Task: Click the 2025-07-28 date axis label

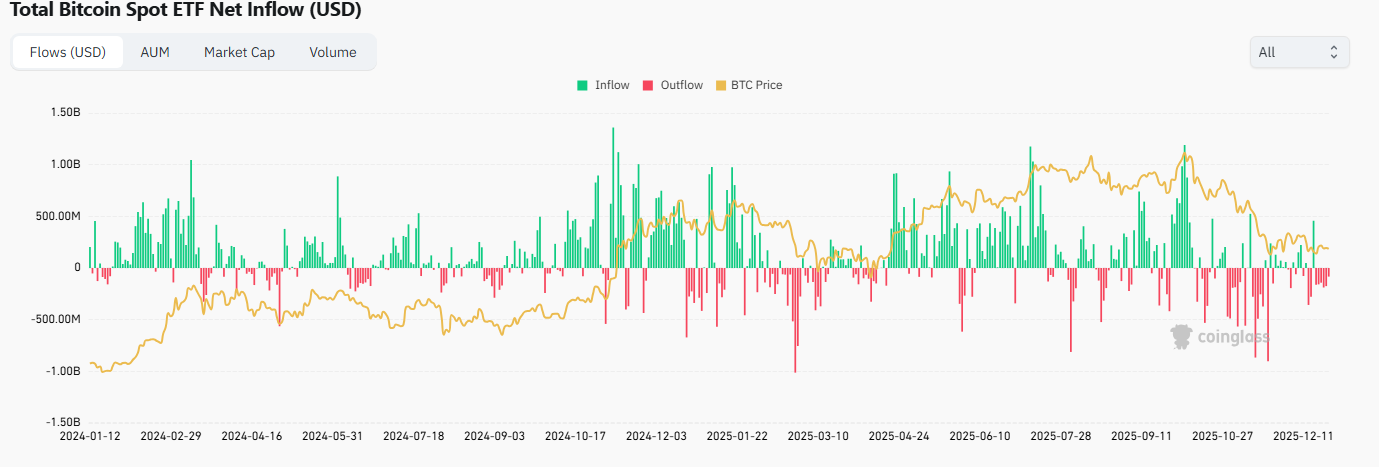Action: (x=1060, y=436)
